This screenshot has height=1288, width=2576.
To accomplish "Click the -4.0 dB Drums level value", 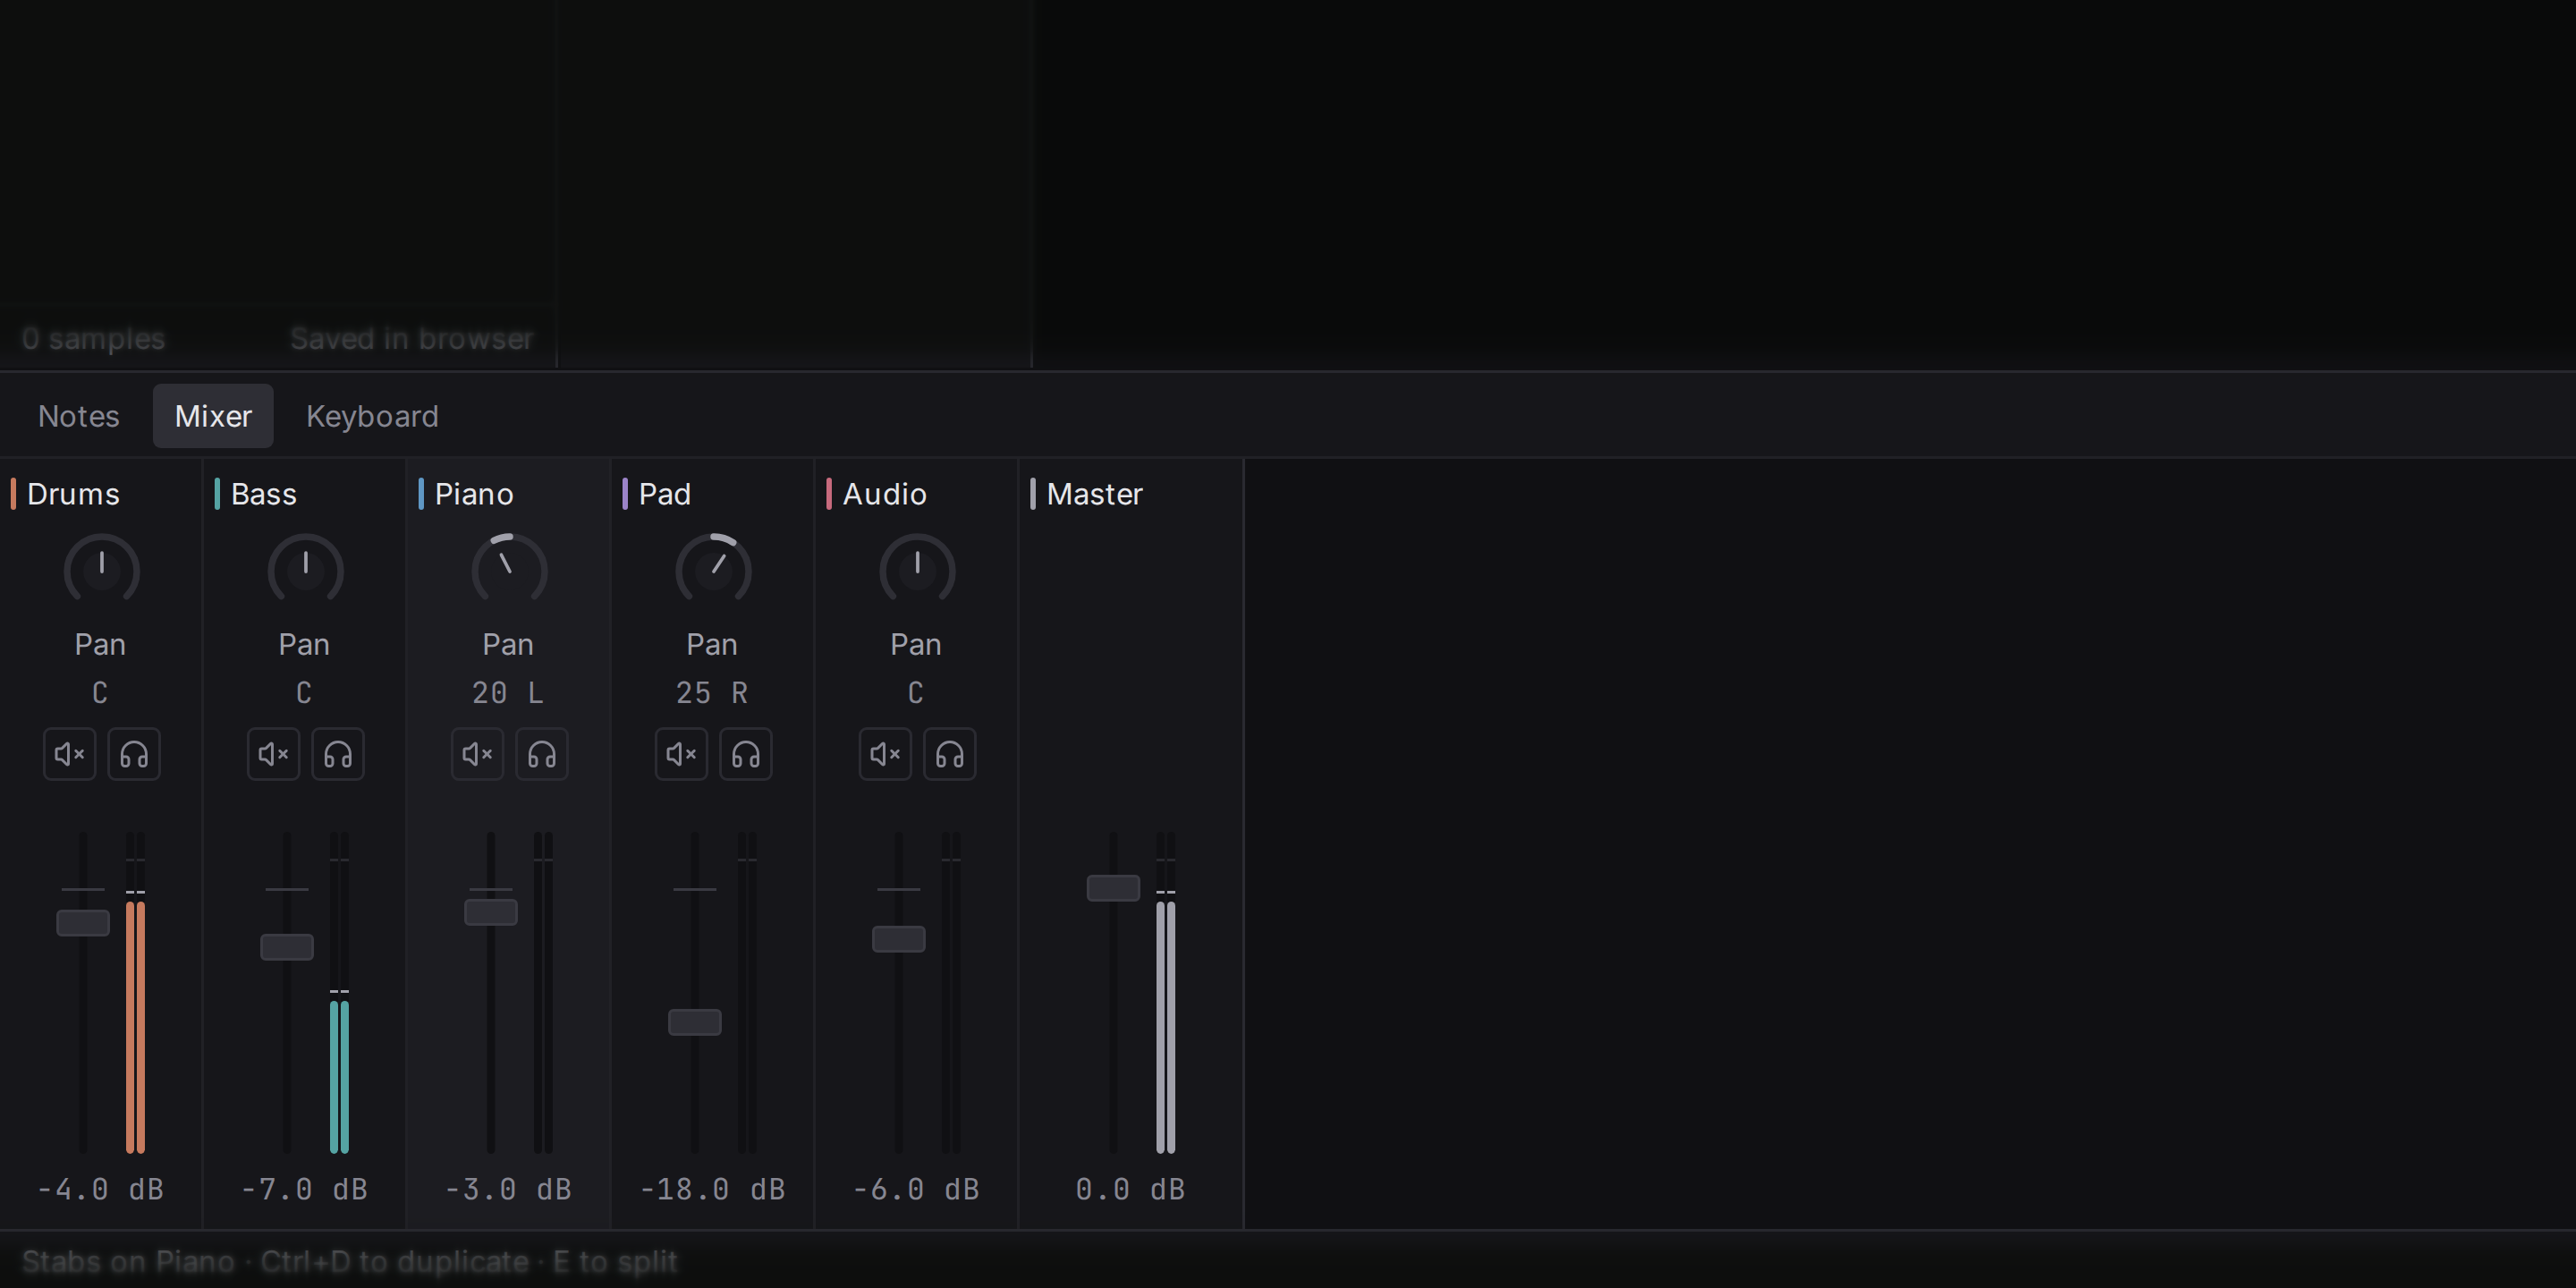I will pos(101,1190).
